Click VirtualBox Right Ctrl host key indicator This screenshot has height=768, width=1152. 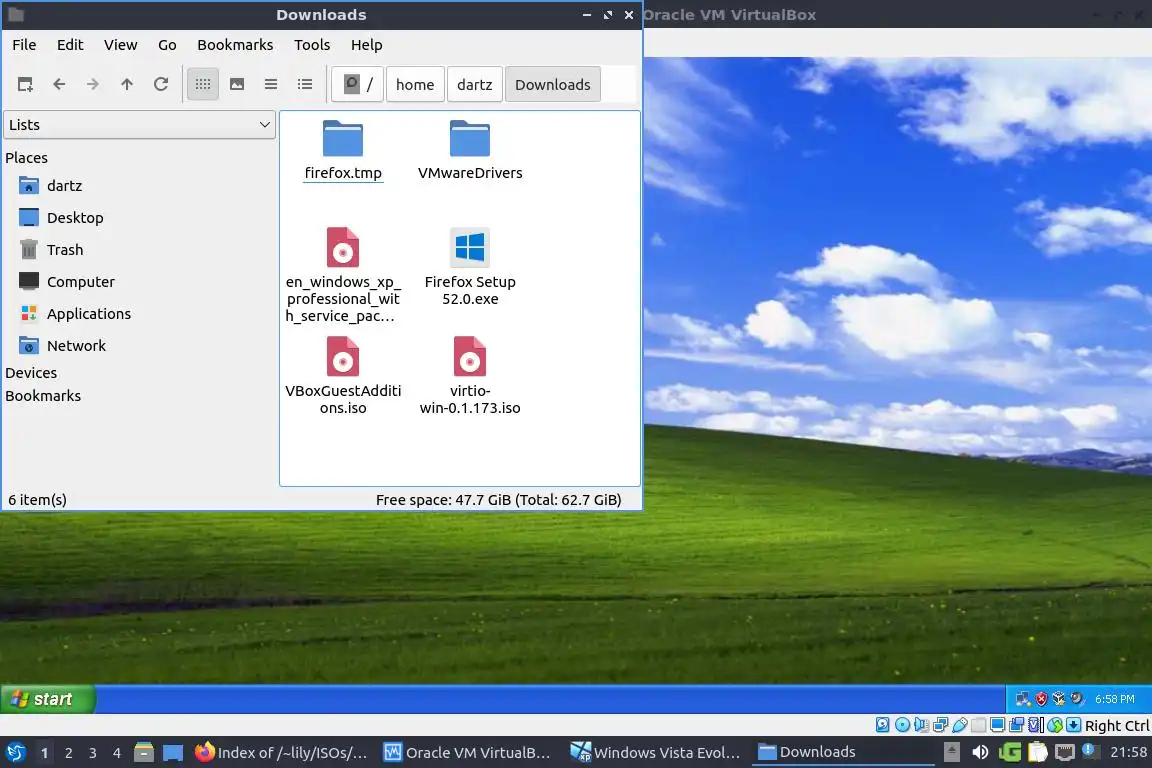click(1117, 726)
